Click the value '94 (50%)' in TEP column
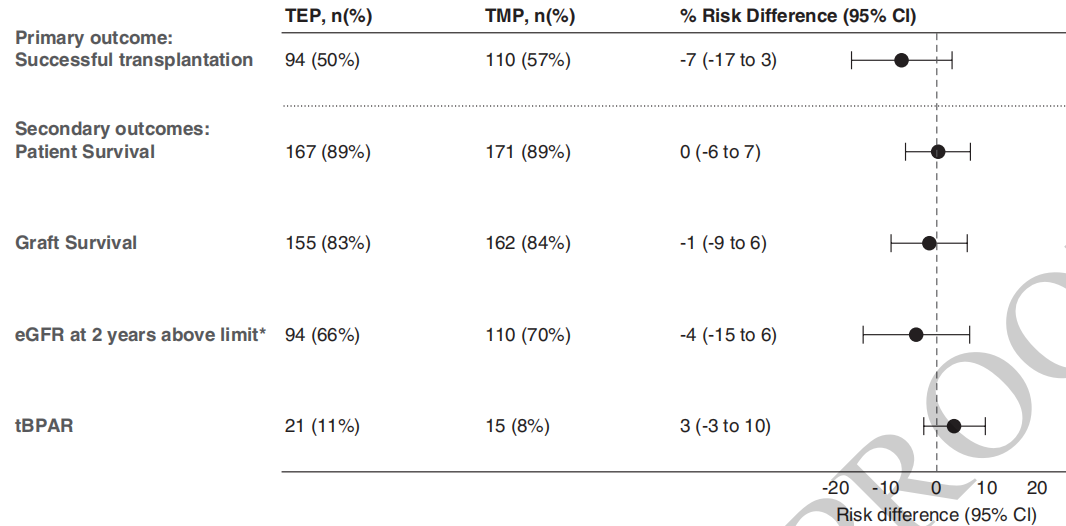Screen dimensions: 1066x526 click(322, 60)
